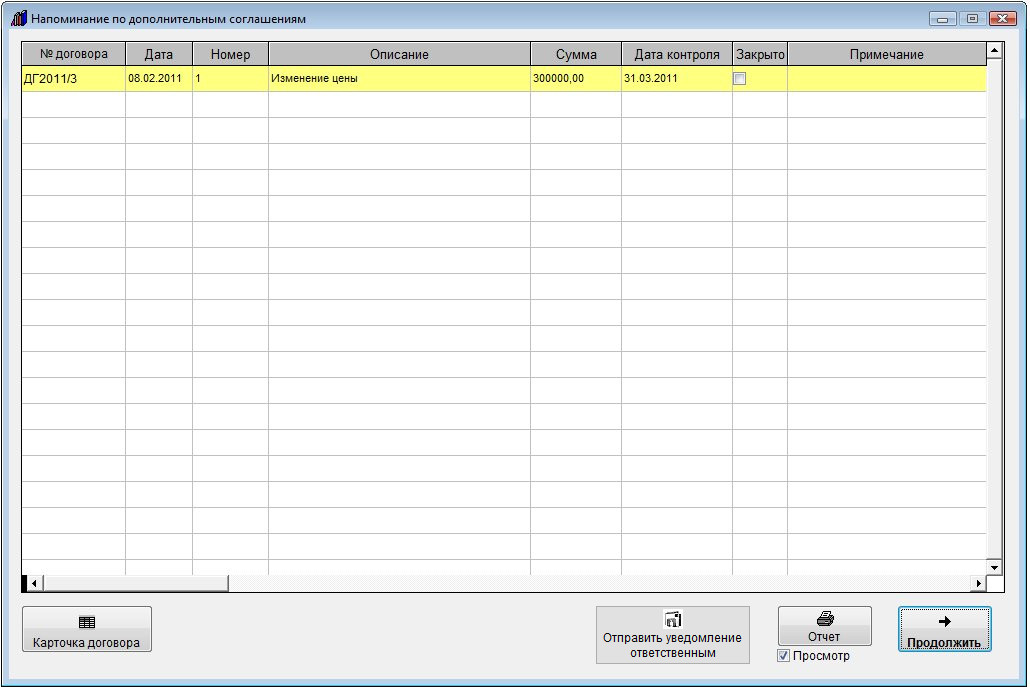Select the Номер column header
The image size is (1030, 687).
click(231, 54)
